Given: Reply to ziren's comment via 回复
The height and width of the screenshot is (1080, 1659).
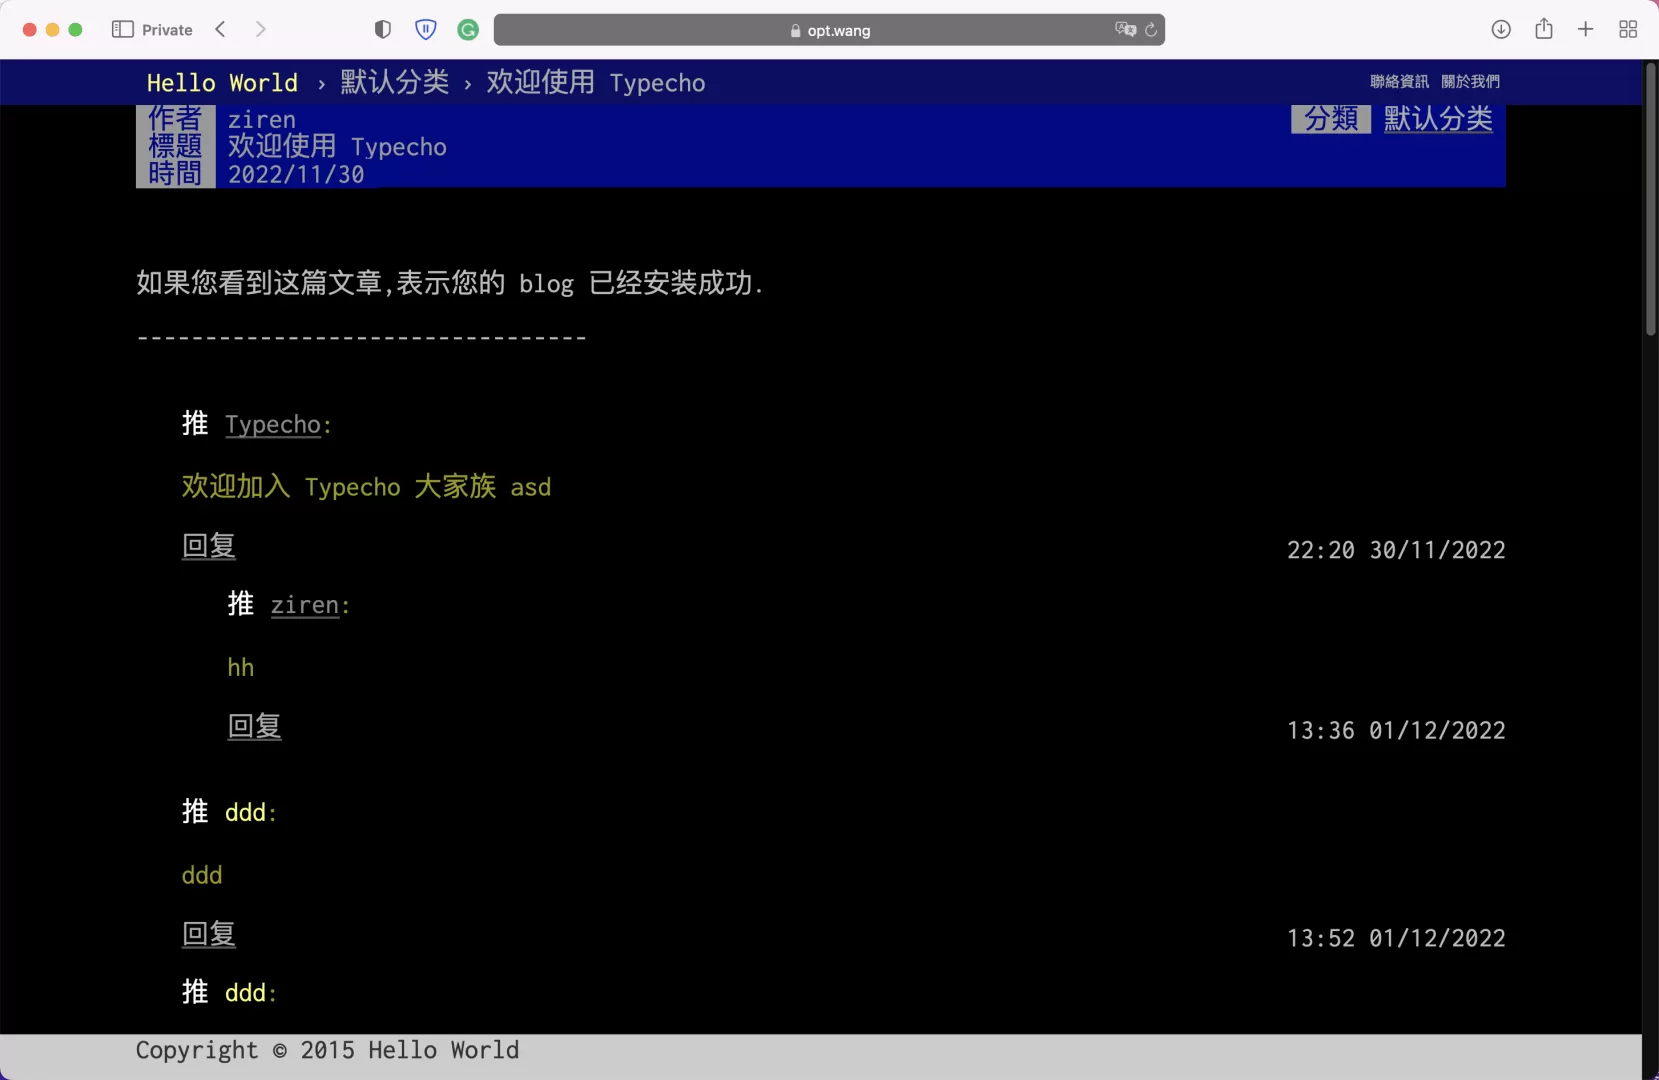Looking at the screenshot, I should coord(254,727).
